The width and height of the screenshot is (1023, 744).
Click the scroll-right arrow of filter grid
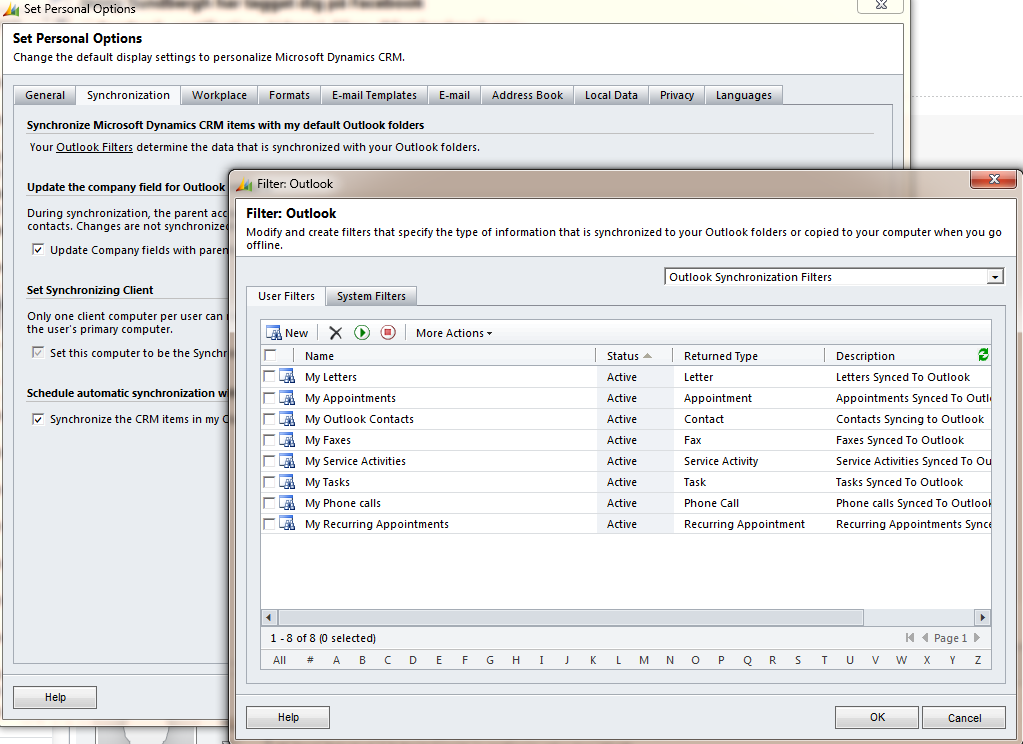click(983, 617)
